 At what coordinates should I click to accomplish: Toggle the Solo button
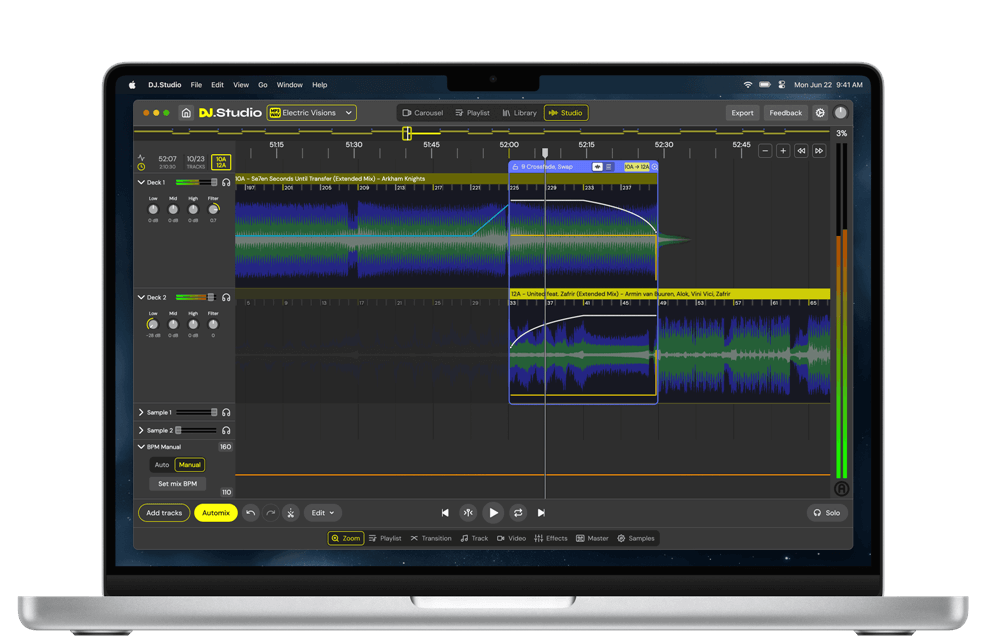[x=827, y=513]
